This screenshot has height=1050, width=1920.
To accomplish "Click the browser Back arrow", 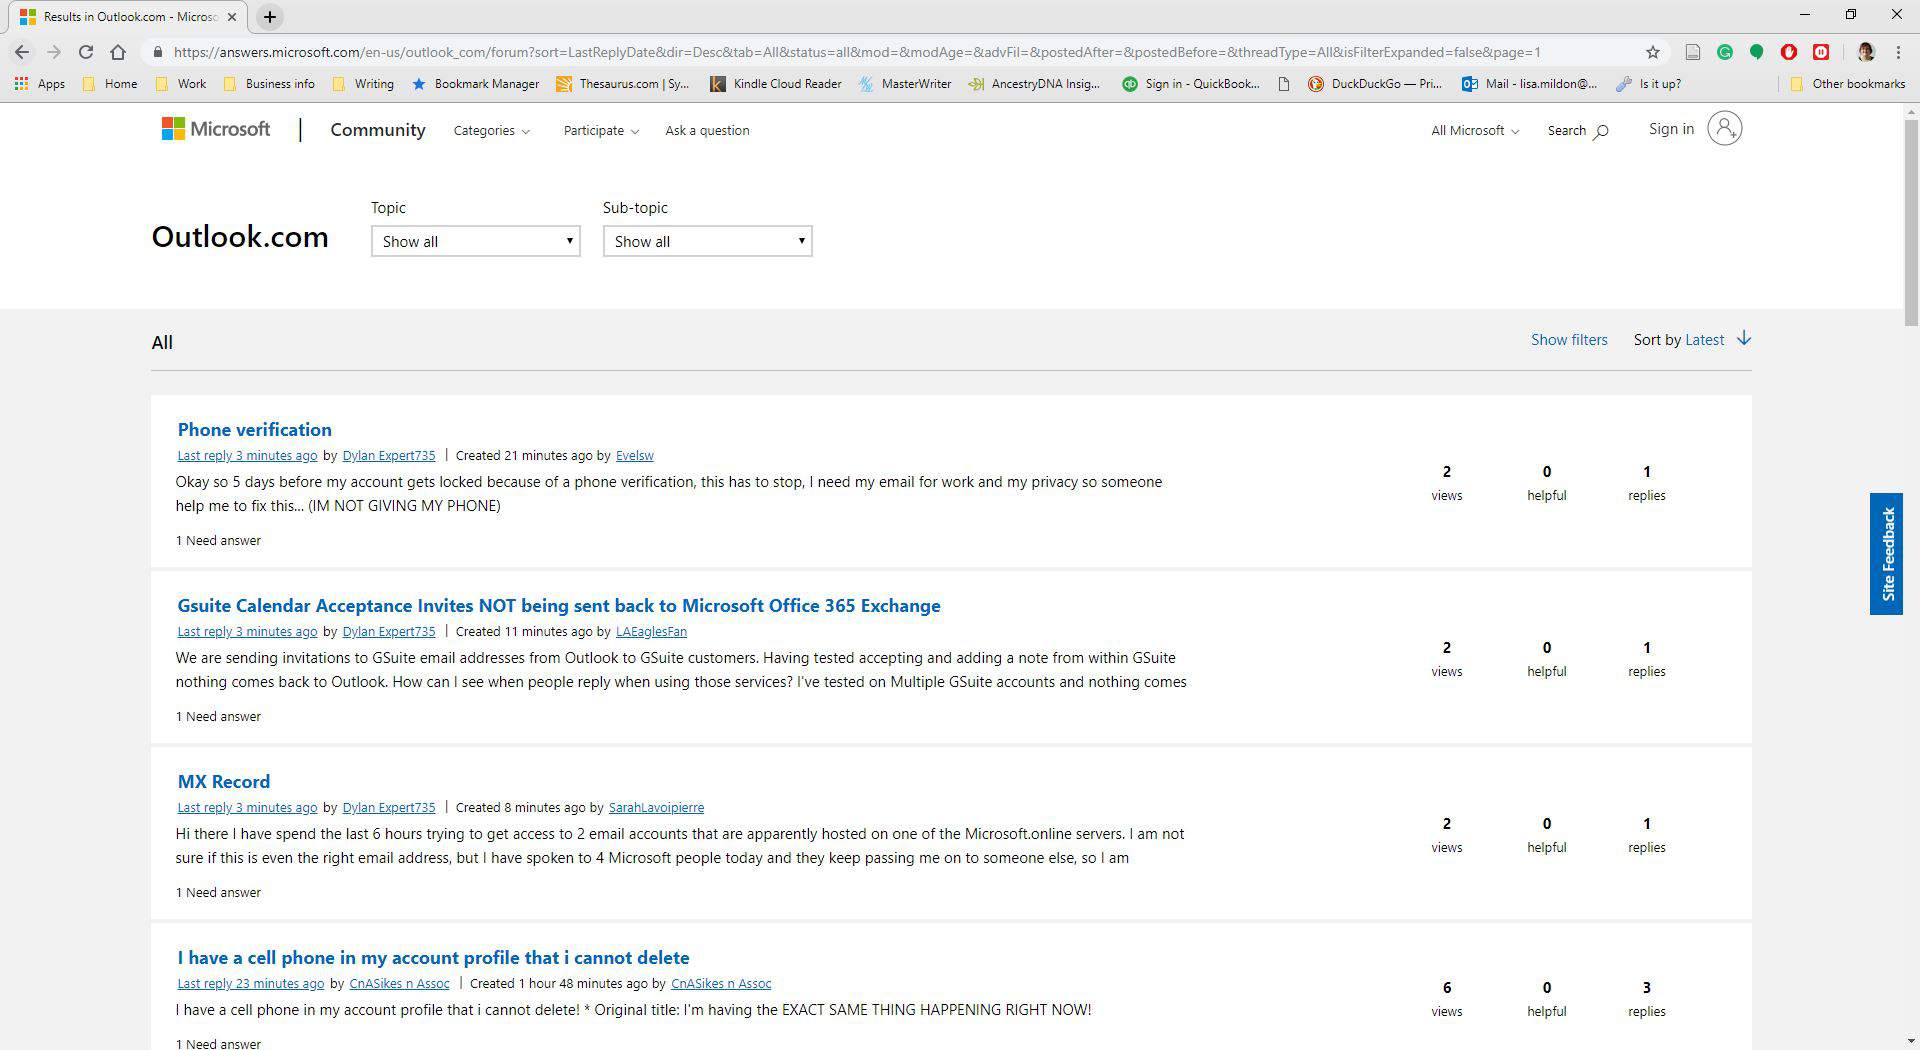I will coord(22,52).
